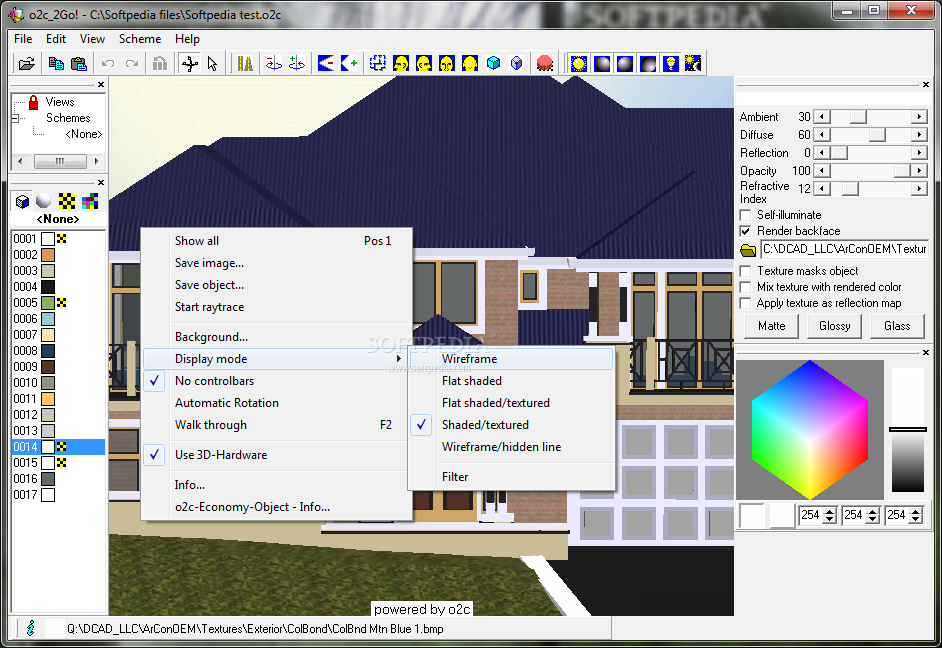Choose Start raytrace menu entry

click(x=276, y=307)
